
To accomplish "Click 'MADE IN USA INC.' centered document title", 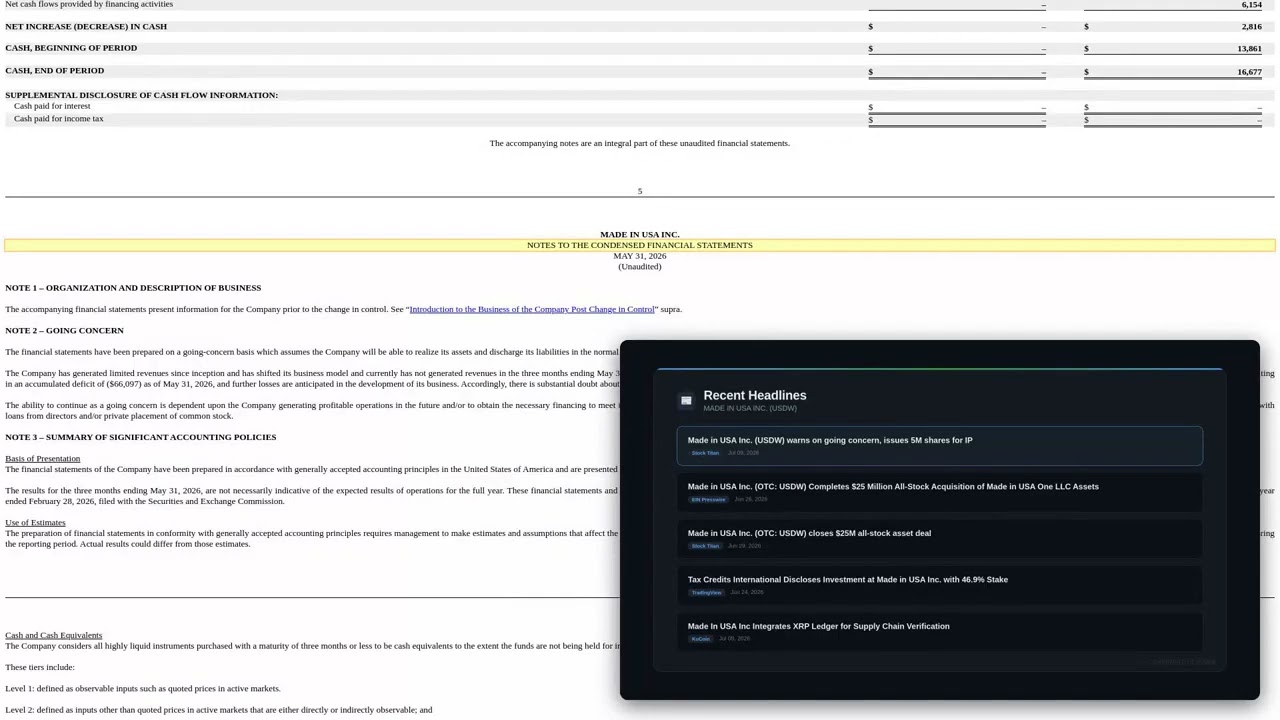I will 640,235.
